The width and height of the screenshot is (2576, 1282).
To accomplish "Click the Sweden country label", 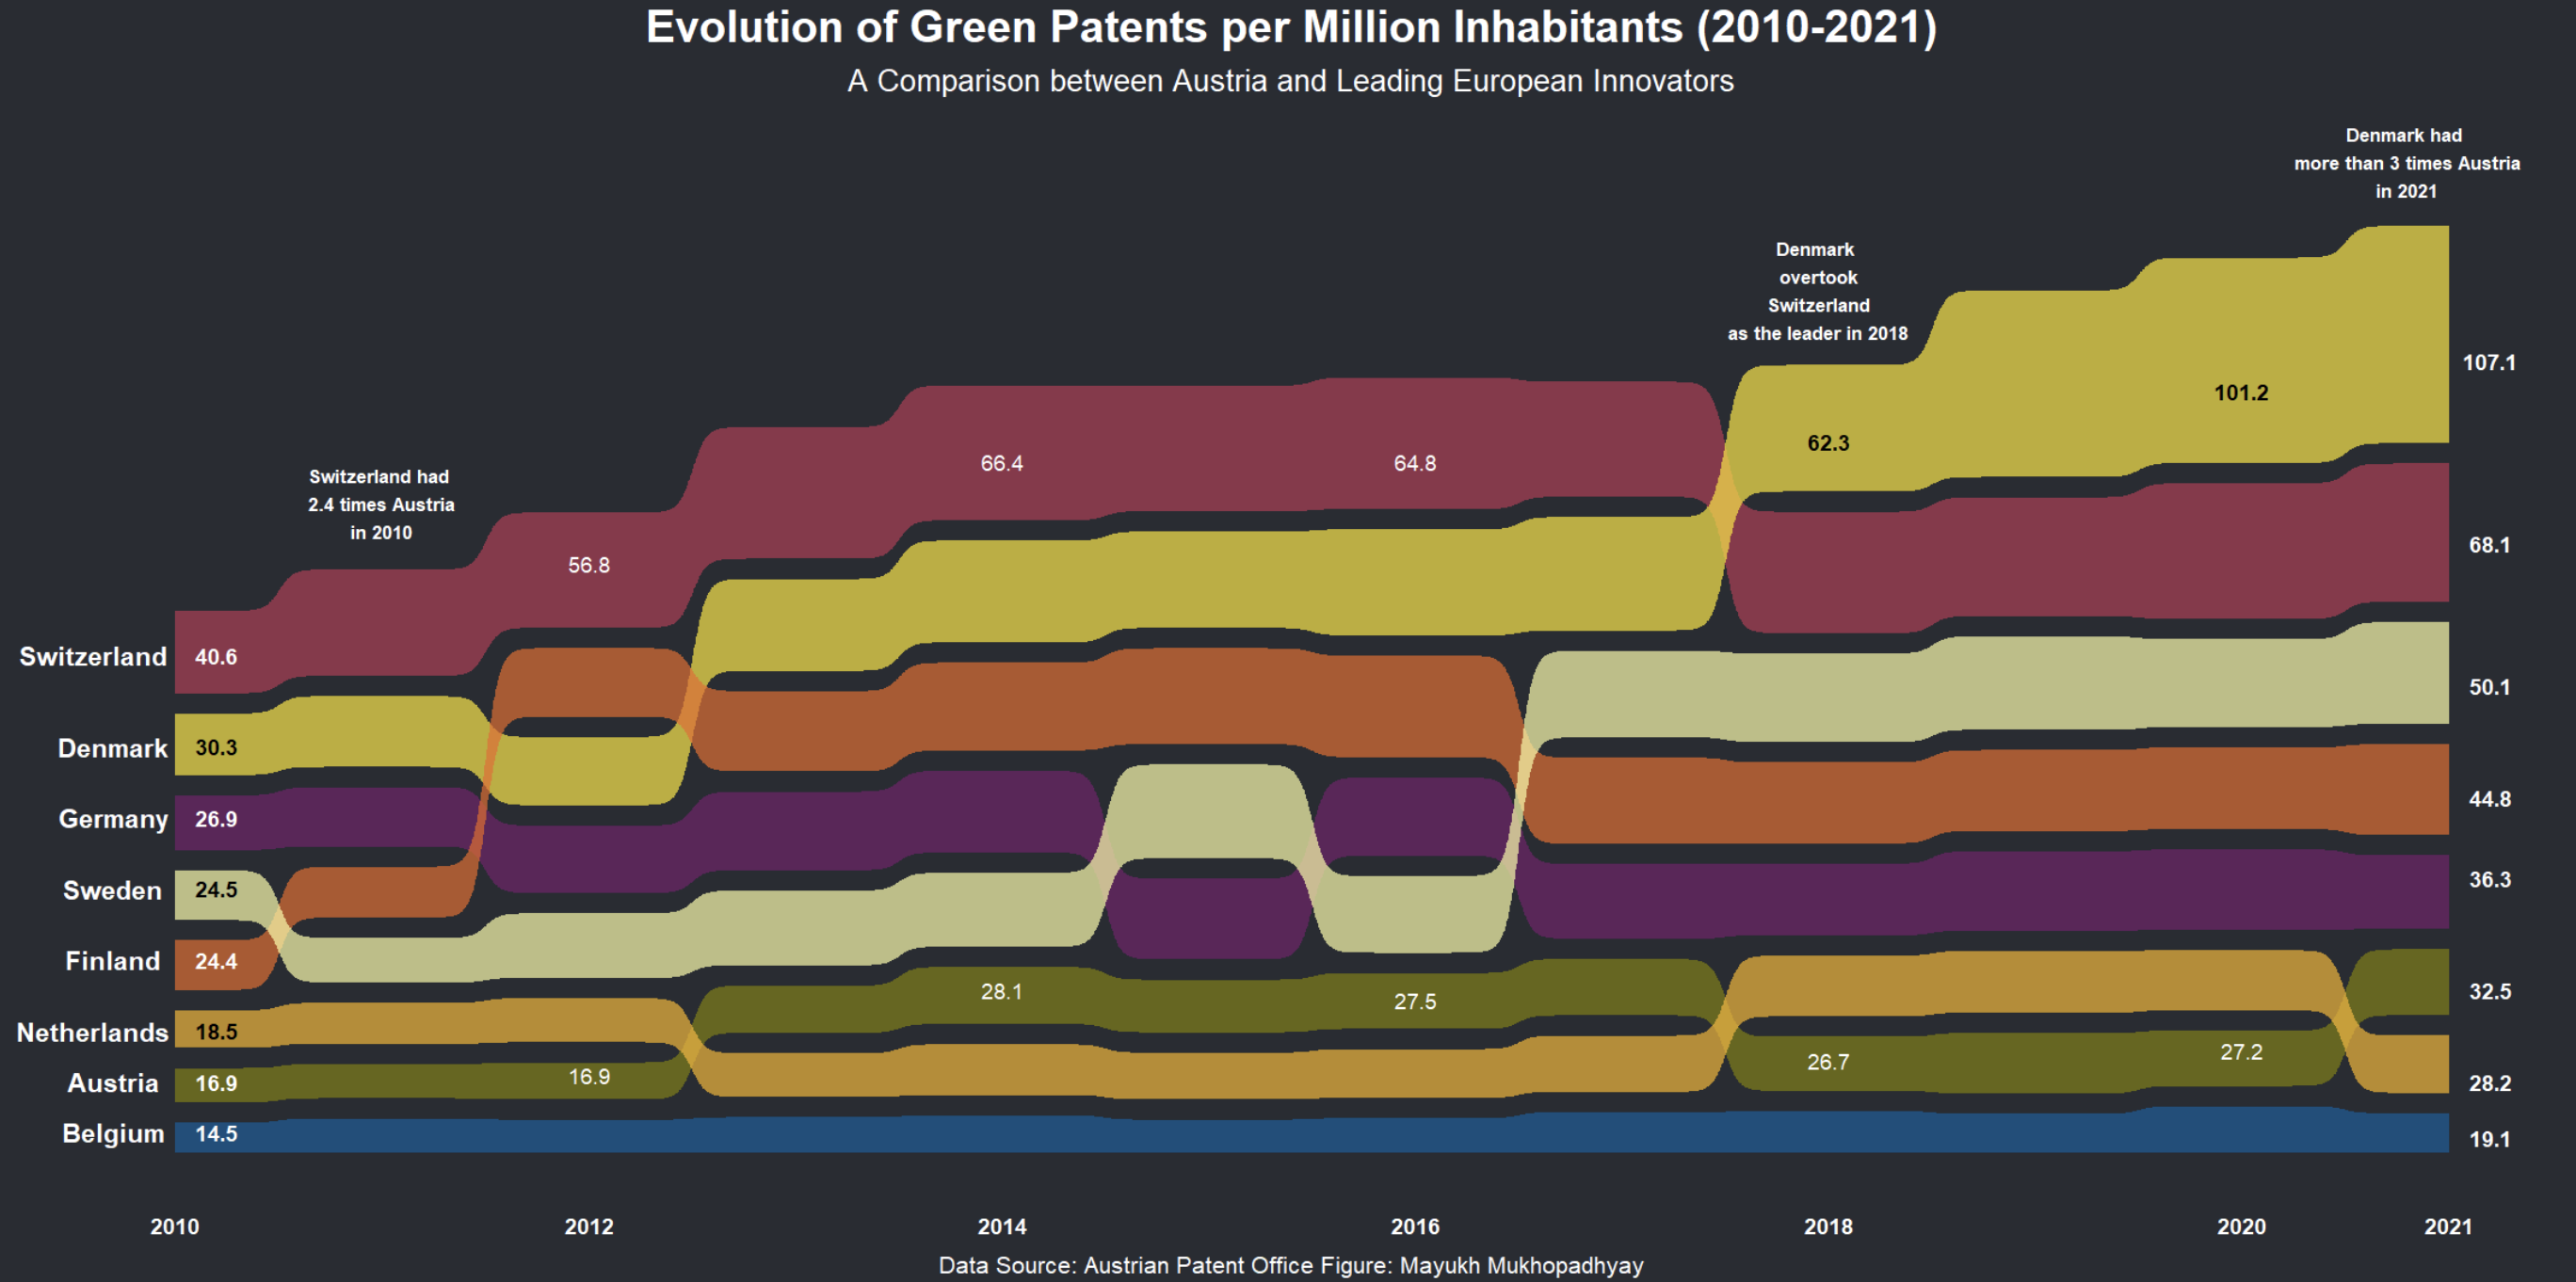I will (x=112, y=890).
